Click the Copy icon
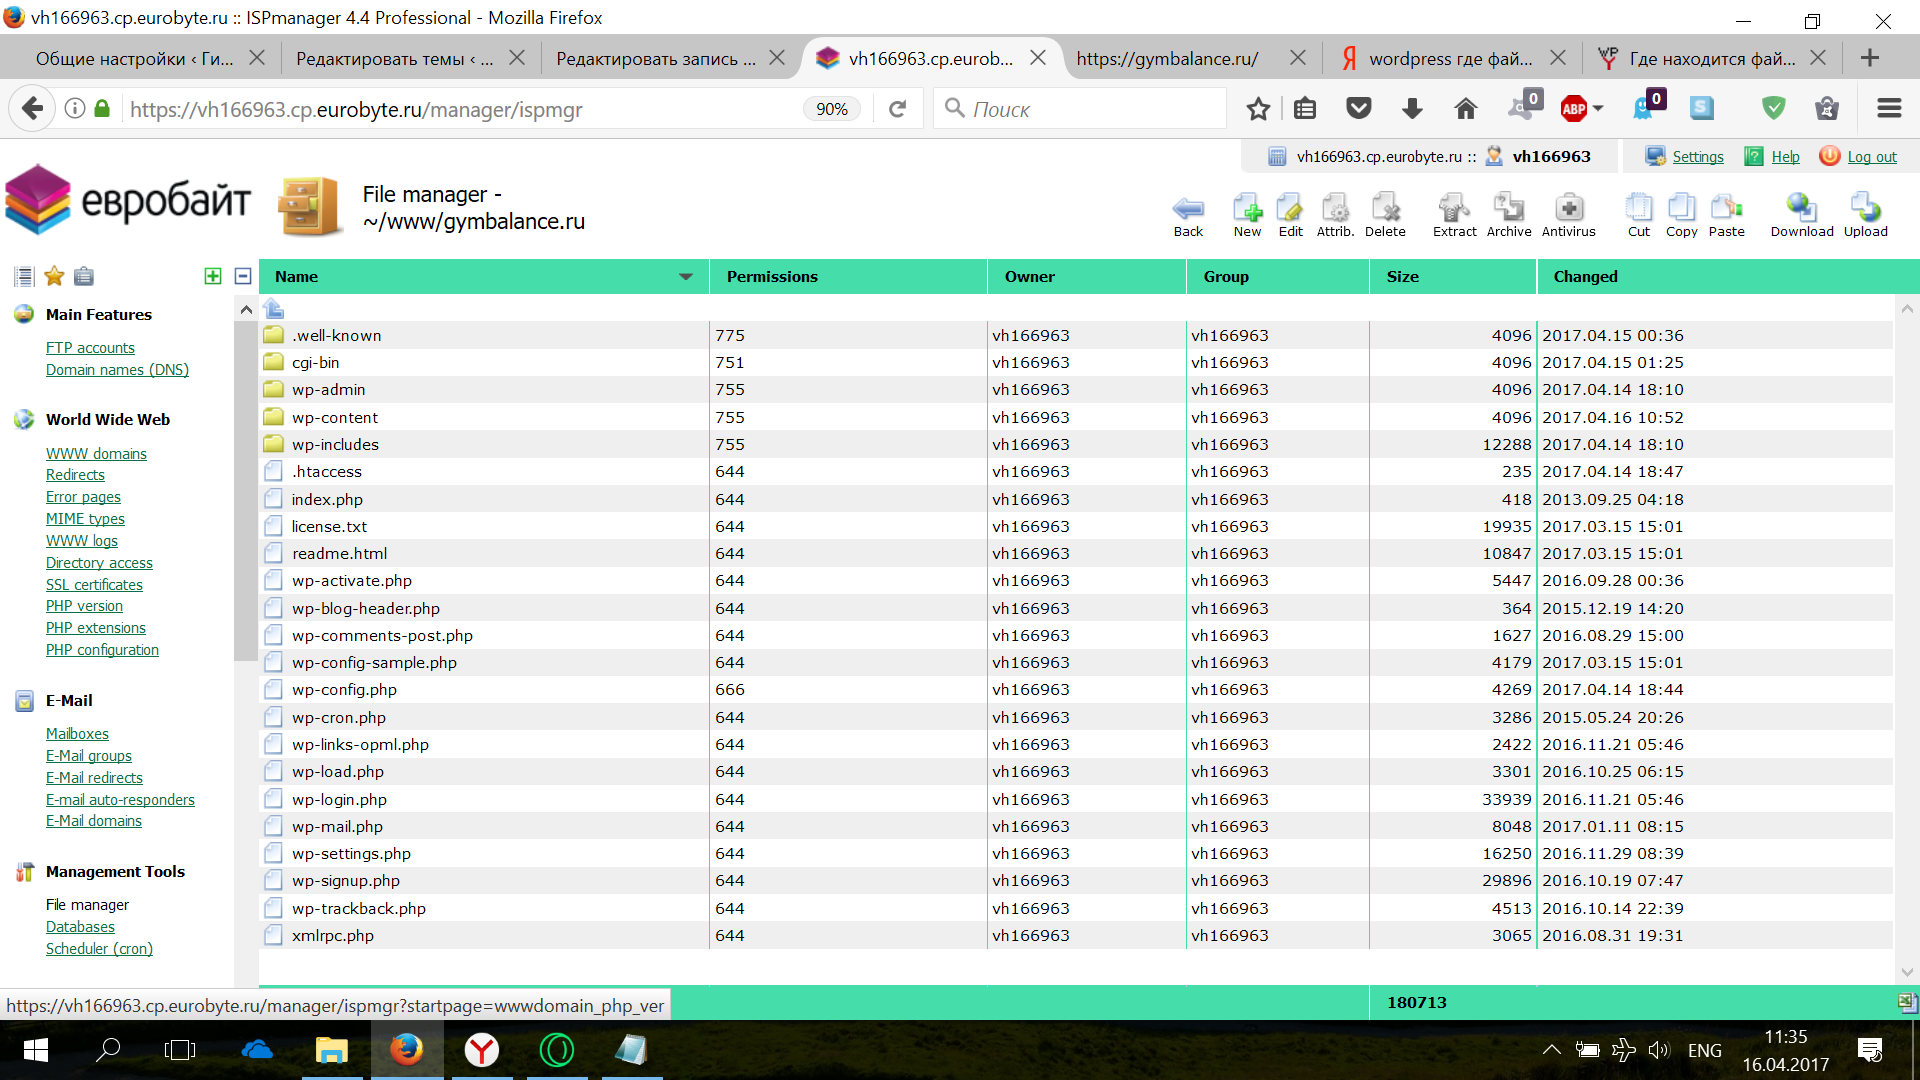1920x1080 pixels. point(1681,215)
